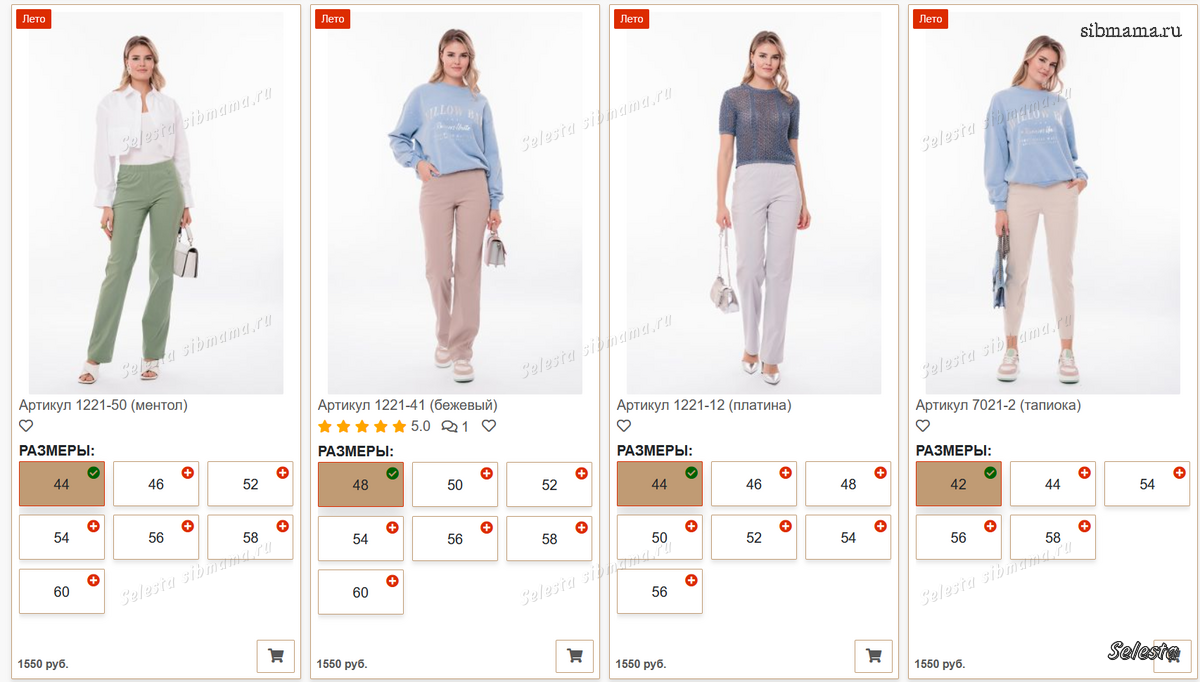Toggle selected size 42 on article 7021-2
The height and width of the screenshot is (682, 1200).
(958, 484)
